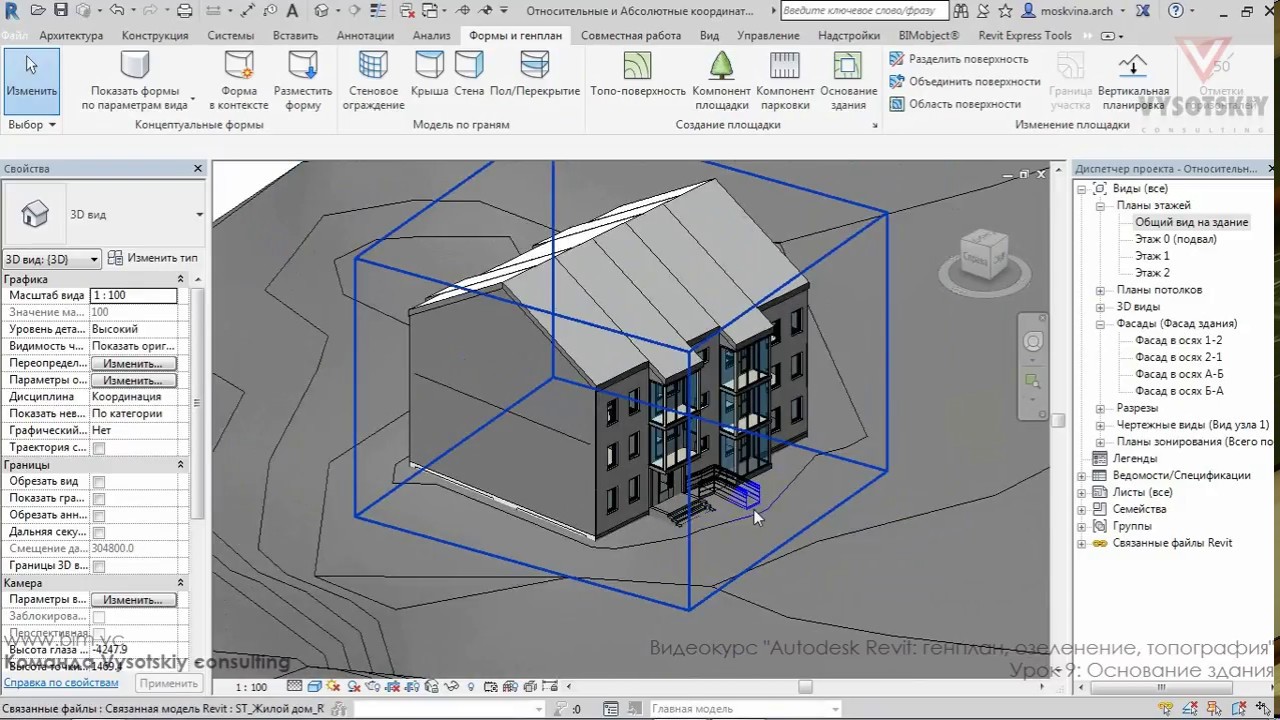This screenshot has width=1280, height=720.
Task: Toggle the Far clip active checkbox
Action: [99, 532]
